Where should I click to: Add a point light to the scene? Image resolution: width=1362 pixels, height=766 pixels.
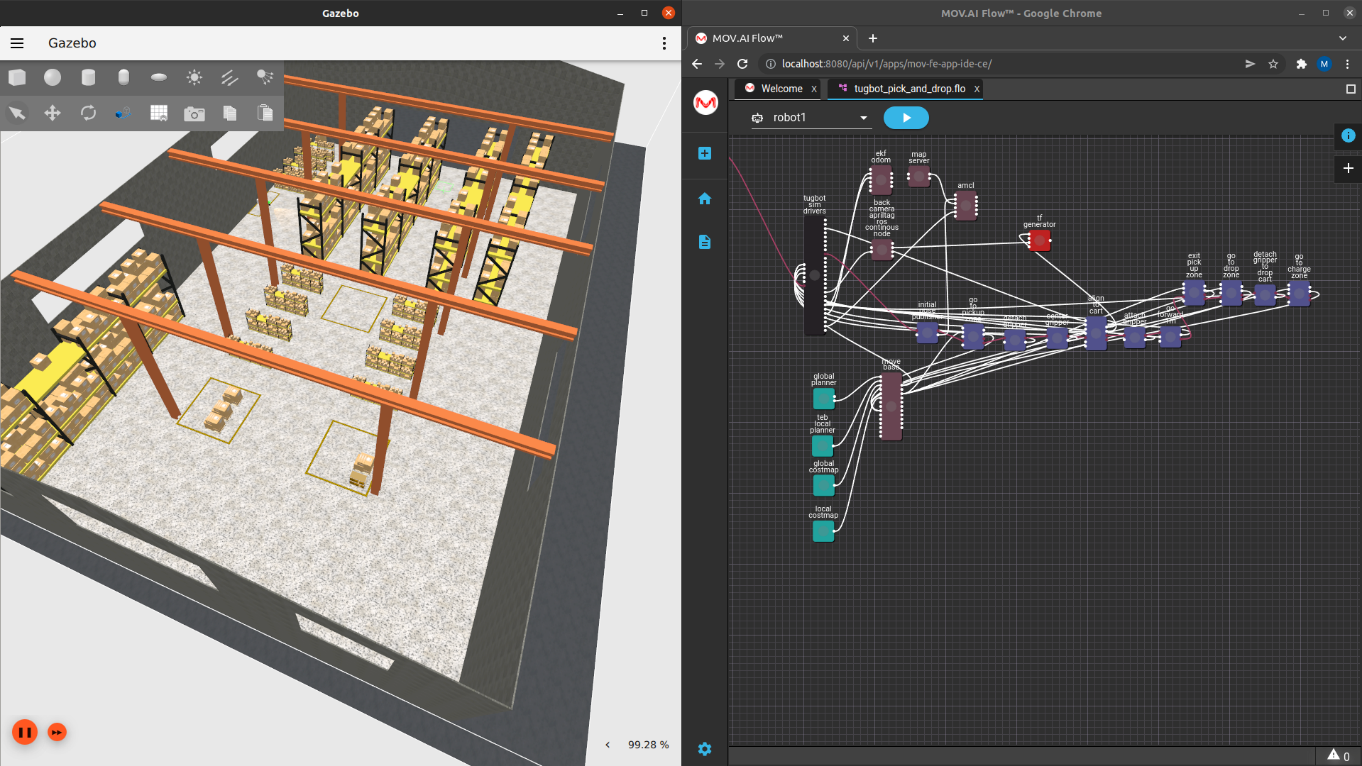[x=194, y=78]
